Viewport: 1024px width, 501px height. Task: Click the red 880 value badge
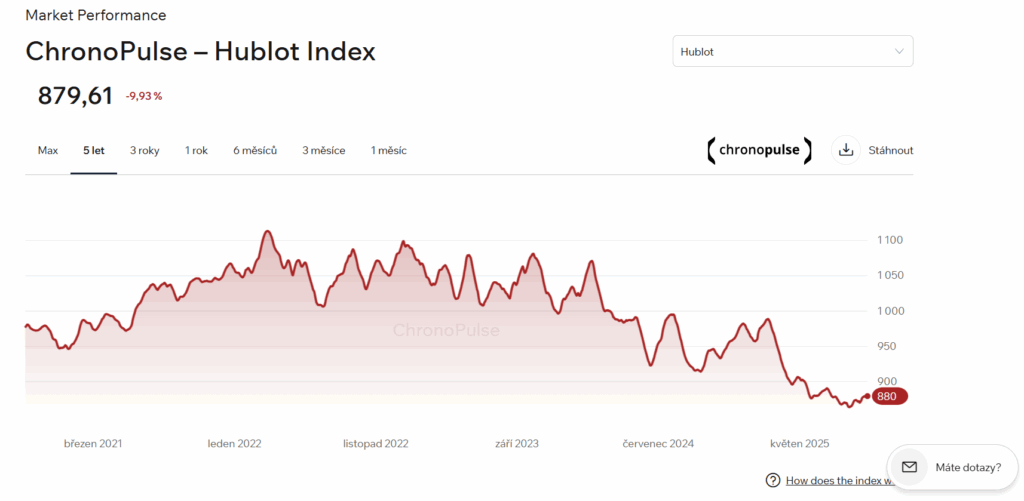[888, 396]
